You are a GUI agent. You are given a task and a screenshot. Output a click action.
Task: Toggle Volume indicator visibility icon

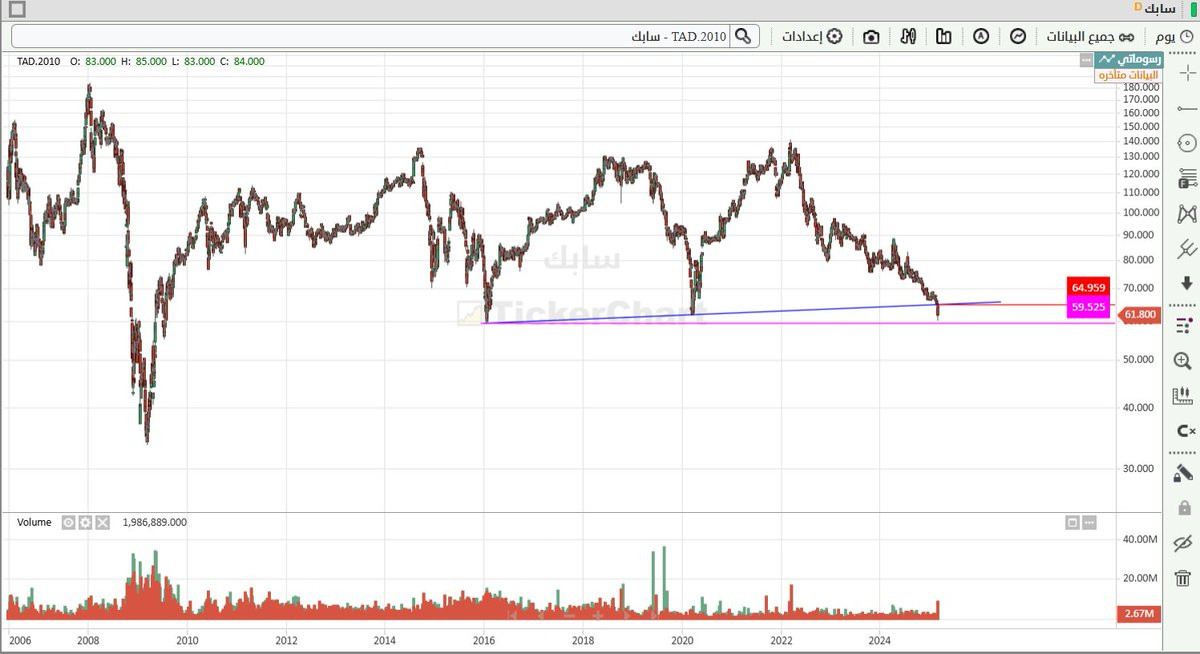tap(68, 522)
